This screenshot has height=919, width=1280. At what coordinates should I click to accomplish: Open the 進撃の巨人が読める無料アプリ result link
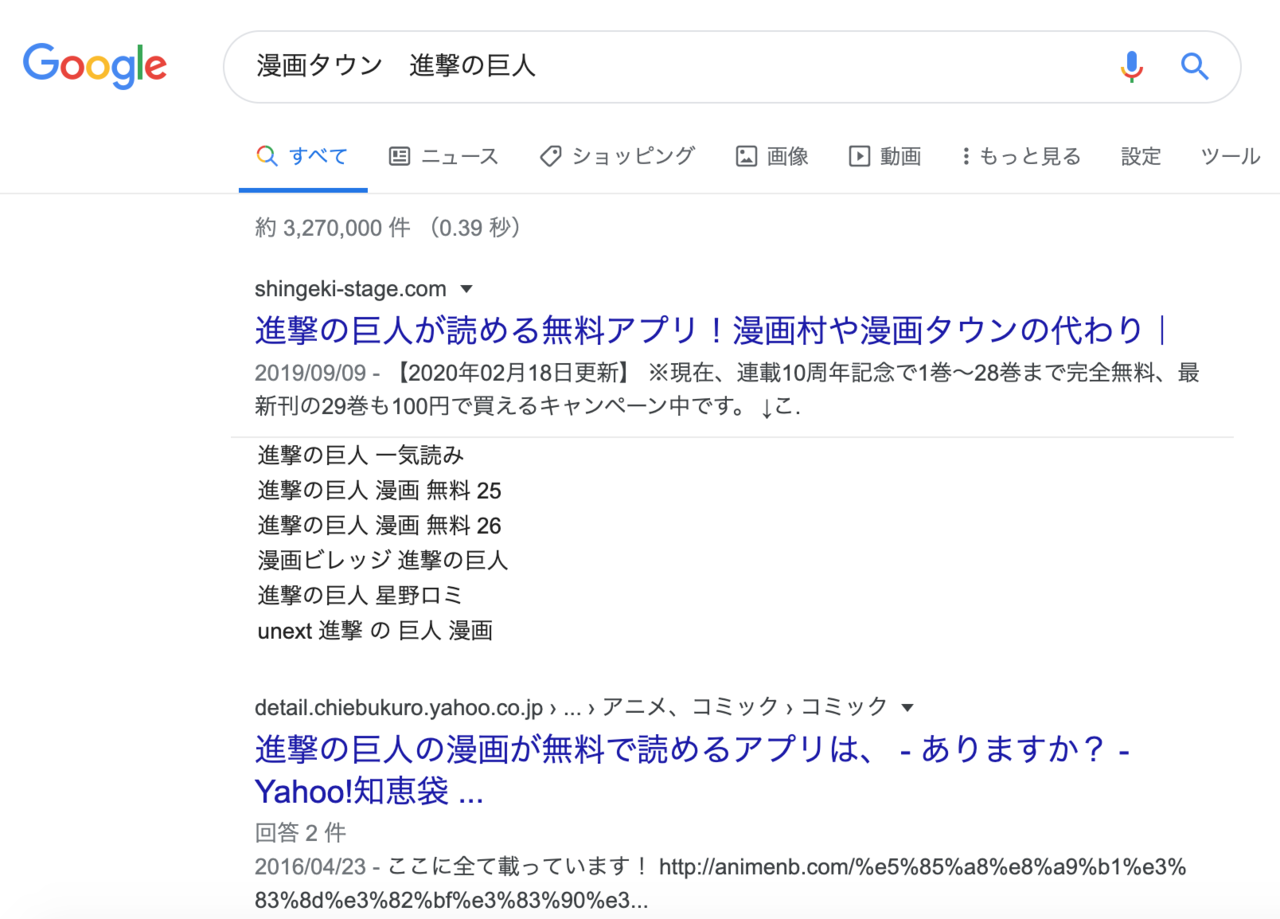pos(710,329)
